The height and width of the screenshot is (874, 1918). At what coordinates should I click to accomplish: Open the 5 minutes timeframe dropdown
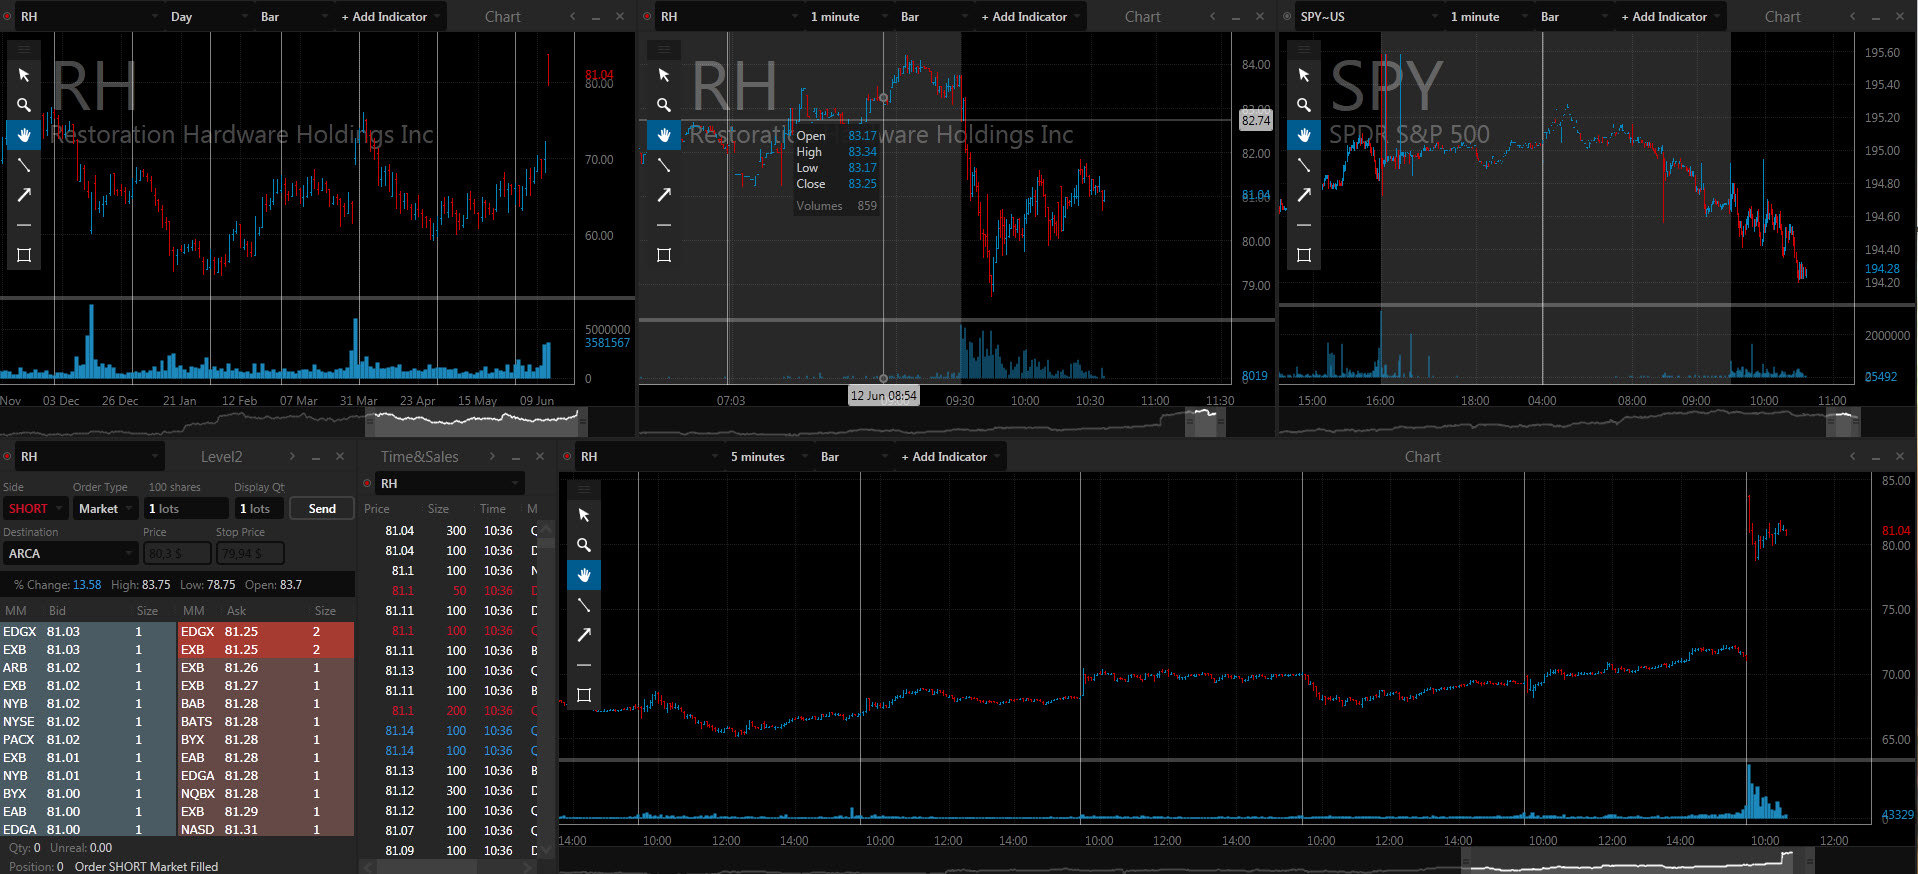coord(768,457)
